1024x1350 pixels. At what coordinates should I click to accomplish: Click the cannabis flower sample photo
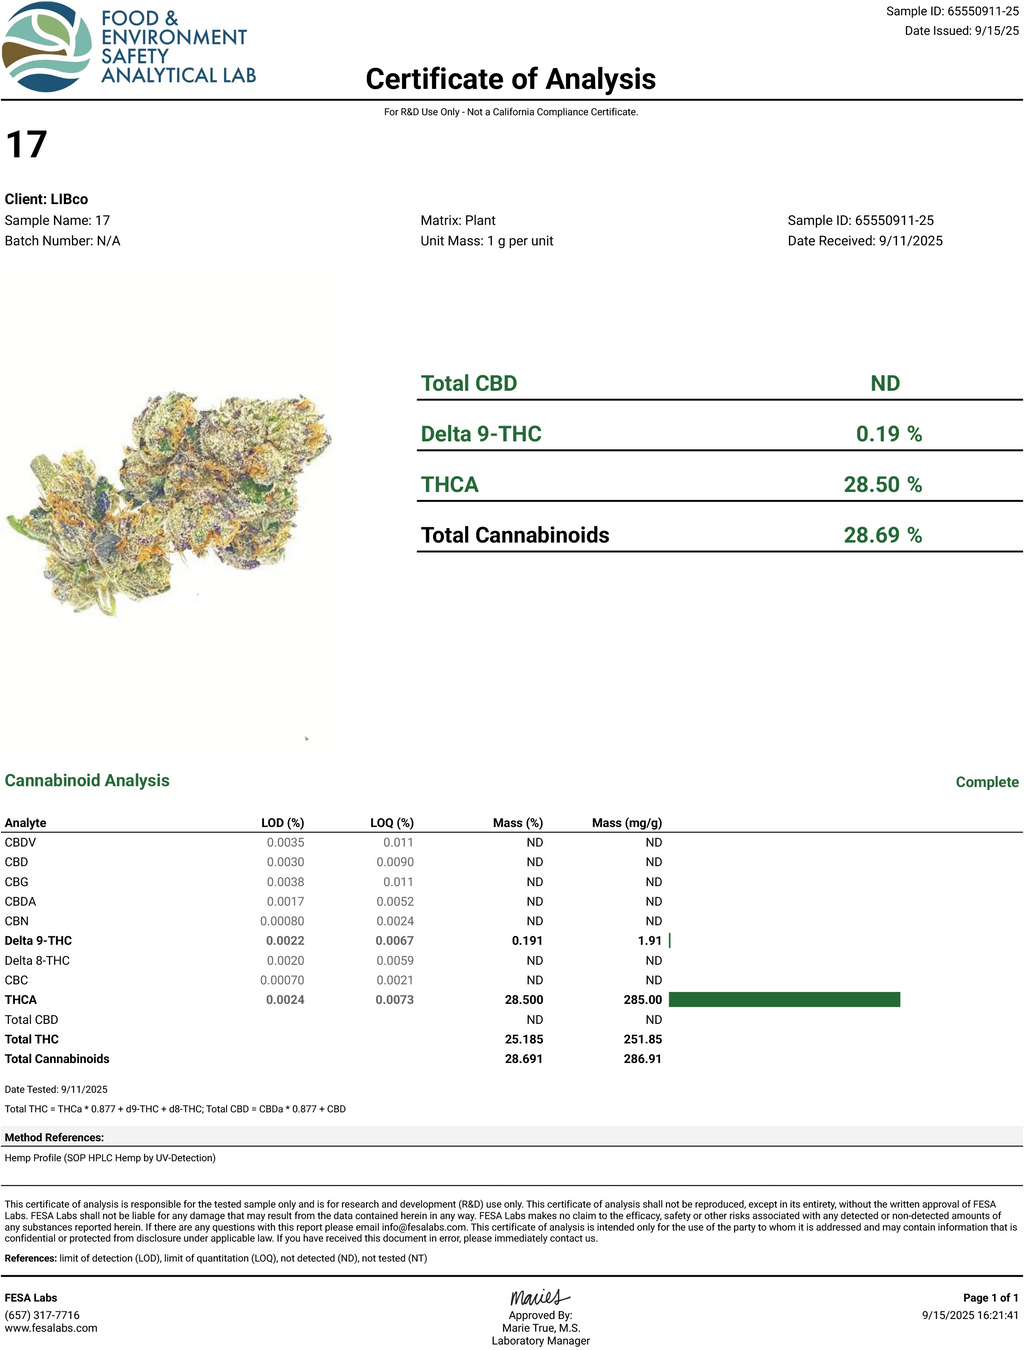click(x=170, y=500)
